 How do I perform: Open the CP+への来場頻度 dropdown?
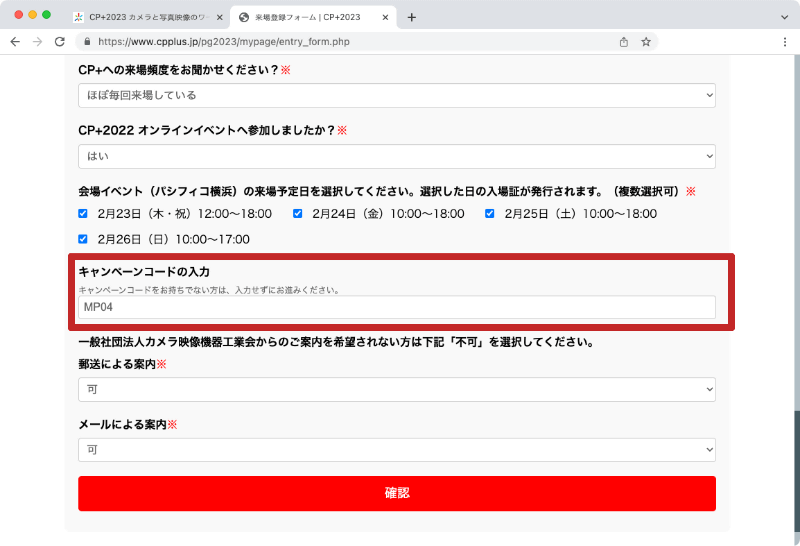click(x=397, y=95)
